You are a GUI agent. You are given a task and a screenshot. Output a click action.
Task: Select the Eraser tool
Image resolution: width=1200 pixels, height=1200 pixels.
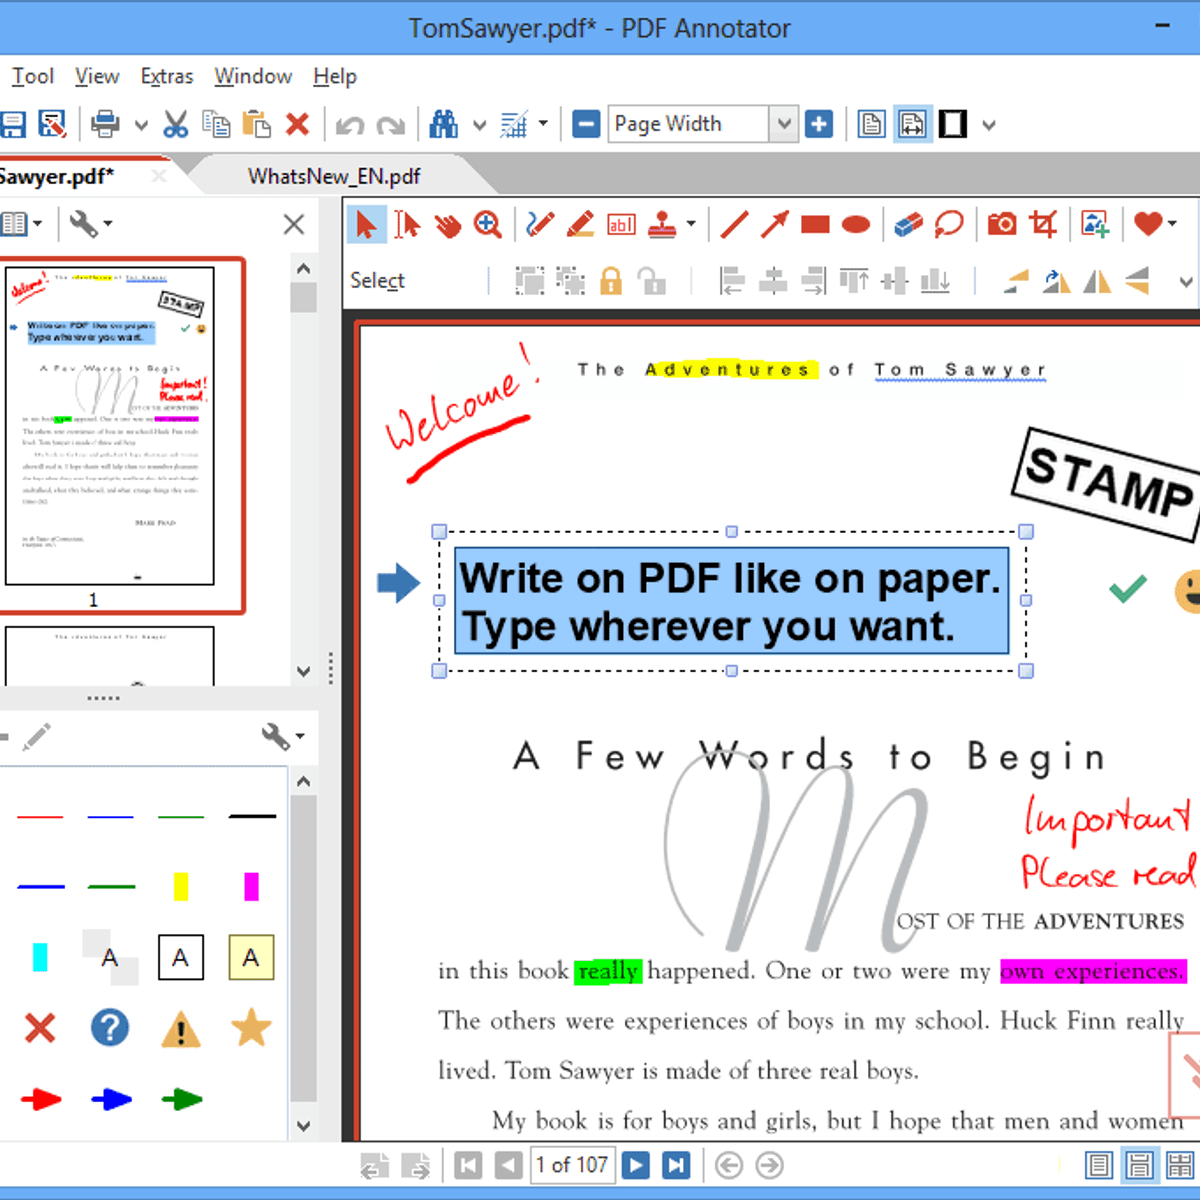[908, 225]
